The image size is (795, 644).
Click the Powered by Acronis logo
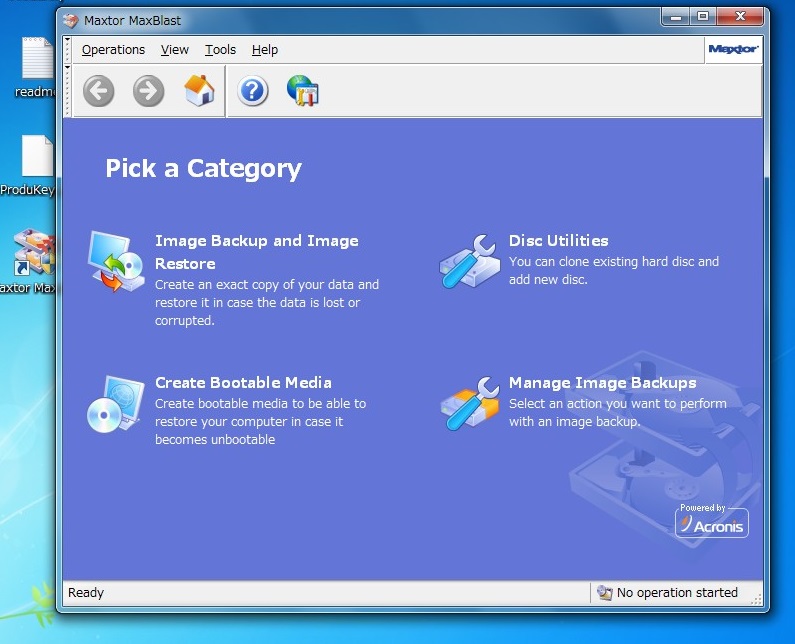tap(712, 520)
